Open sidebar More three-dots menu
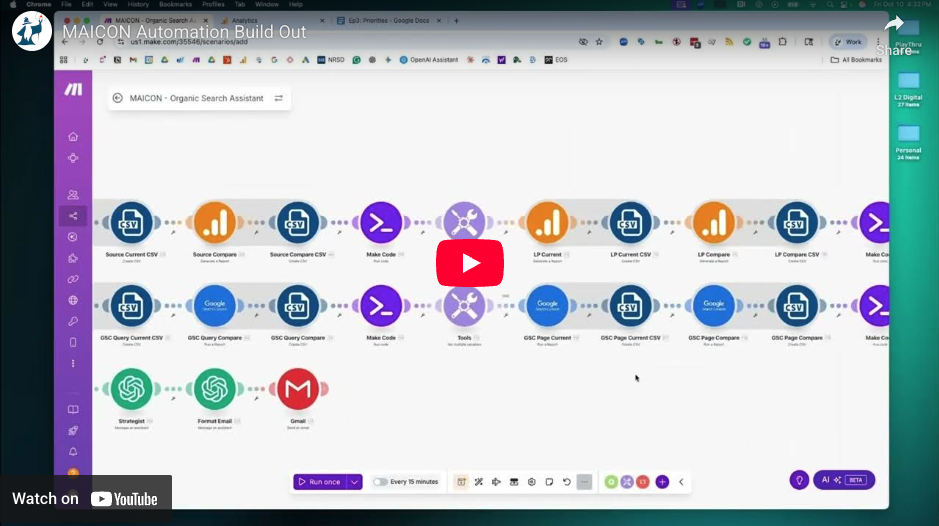Screen dimensions: 939x526 (x=73, y=364)
